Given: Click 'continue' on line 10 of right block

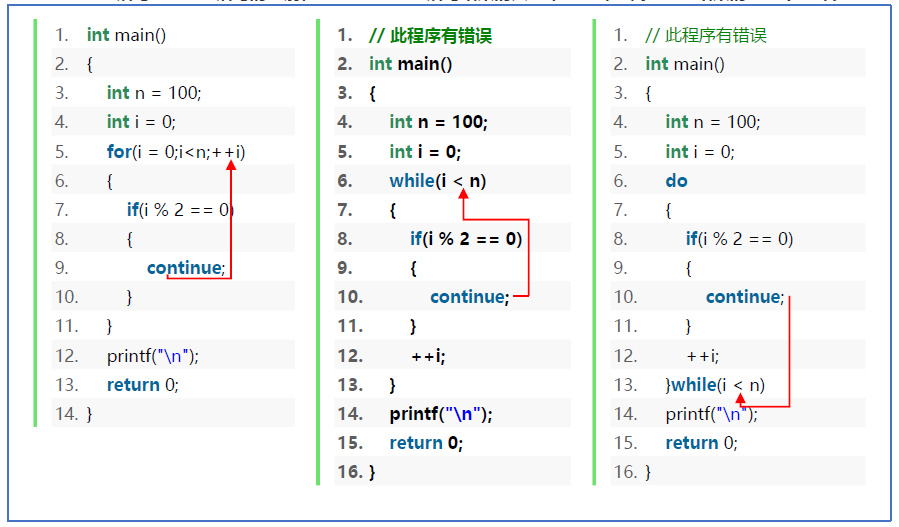Looking at the screenshot, I should coord(745,297).
